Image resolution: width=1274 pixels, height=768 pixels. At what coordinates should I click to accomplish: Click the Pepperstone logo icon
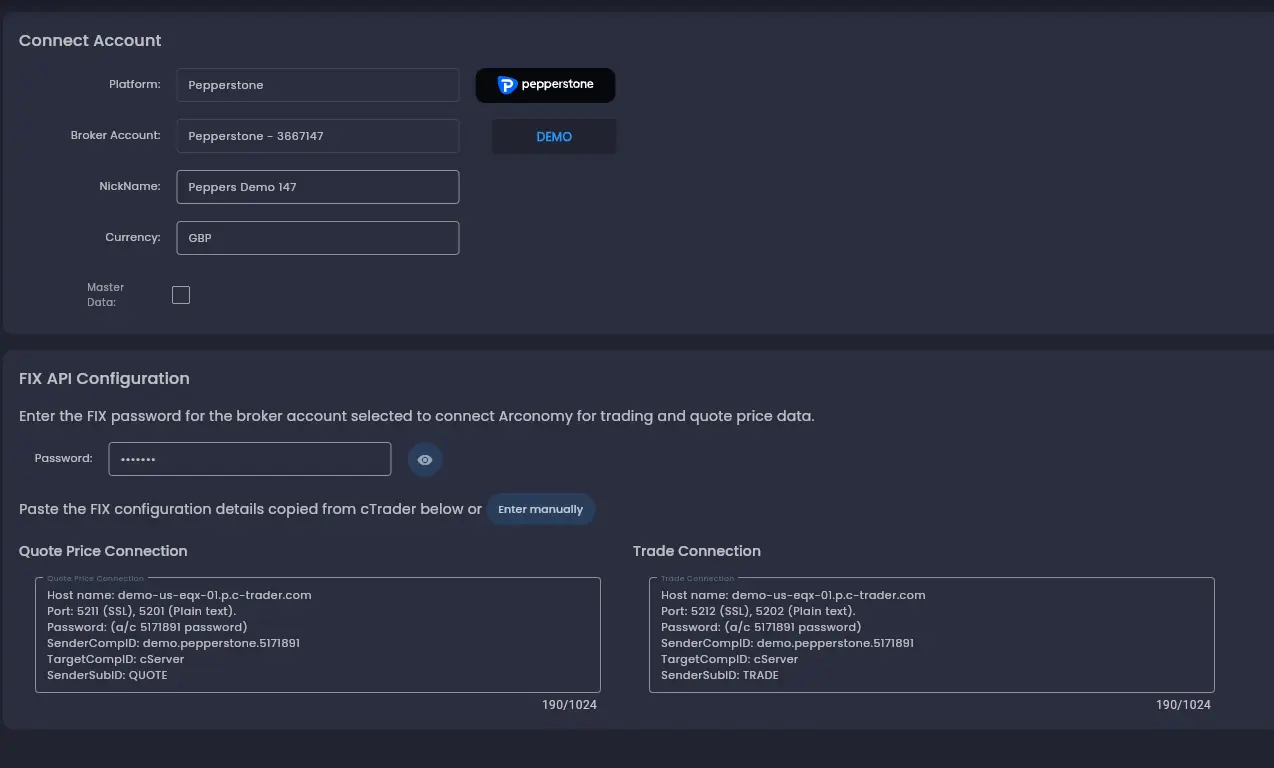pyautogui.click(x=545, y=85)
